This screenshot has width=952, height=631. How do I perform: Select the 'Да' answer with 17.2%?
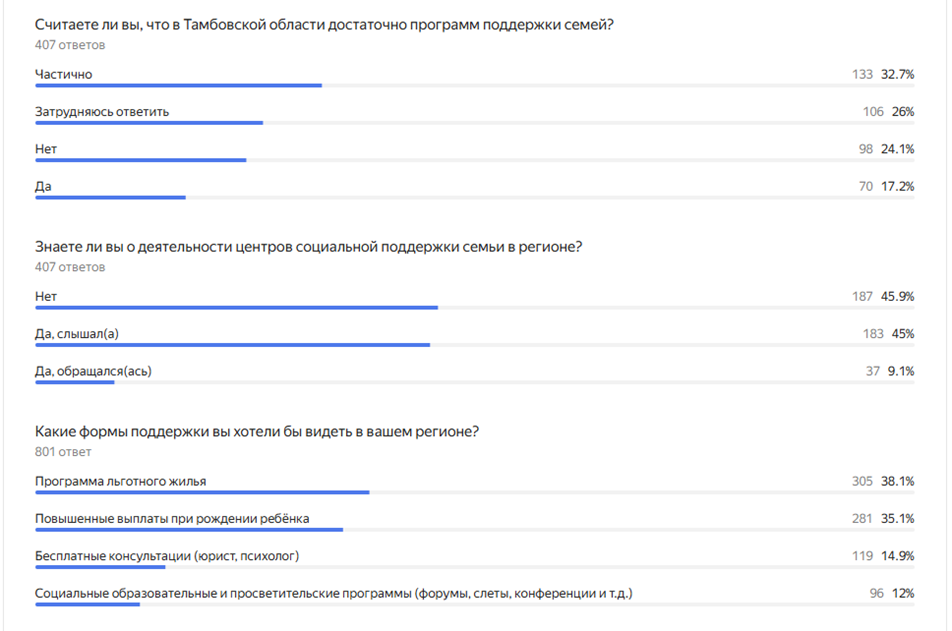(x=475, y=189)
